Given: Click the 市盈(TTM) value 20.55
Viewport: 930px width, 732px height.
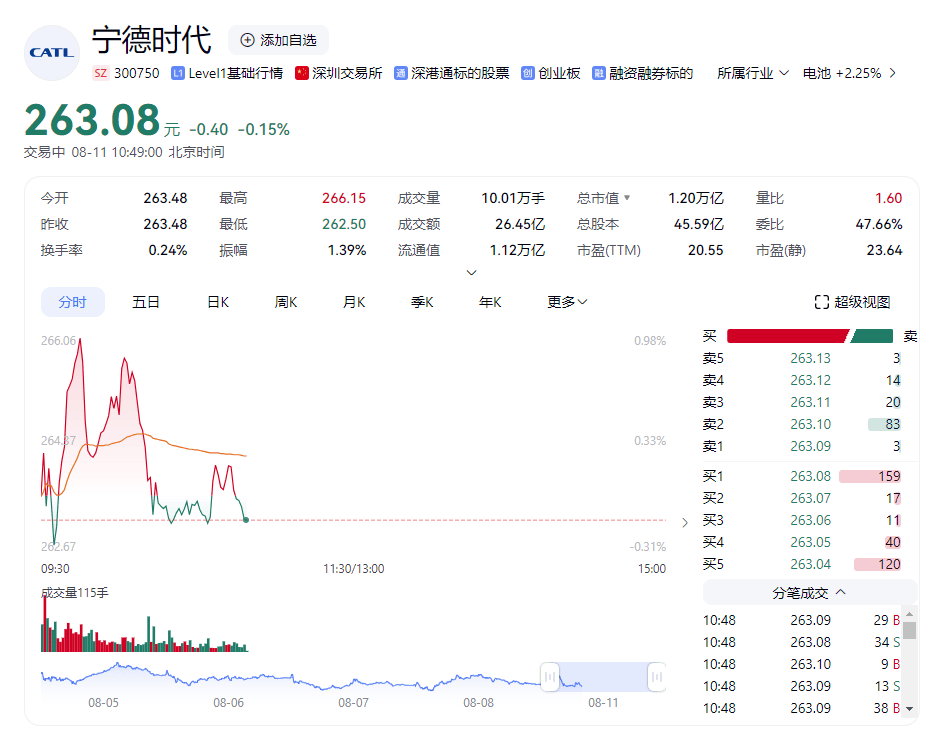Looking at the screenshot, I should point(706,250).
